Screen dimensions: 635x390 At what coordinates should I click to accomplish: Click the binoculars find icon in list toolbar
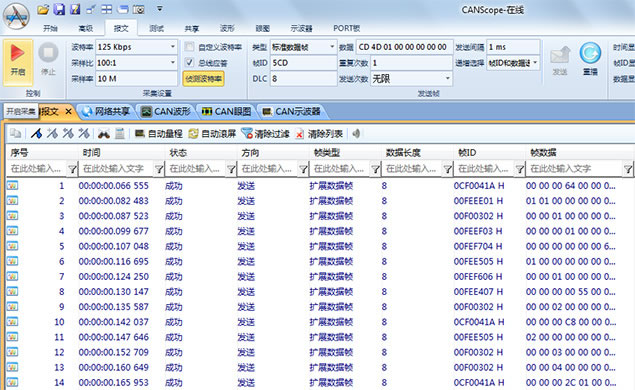click(x=104, y=134)
